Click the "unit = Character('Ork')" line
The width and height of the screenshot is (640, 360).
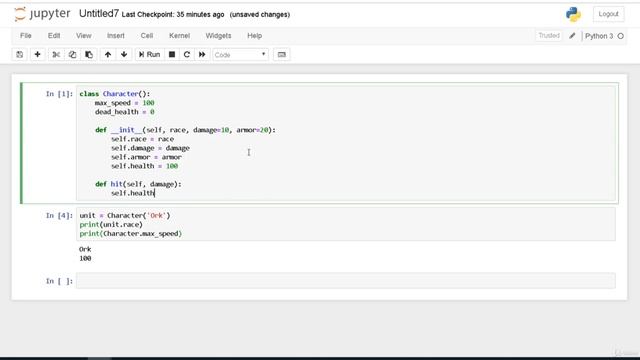[x=125, y=215]
